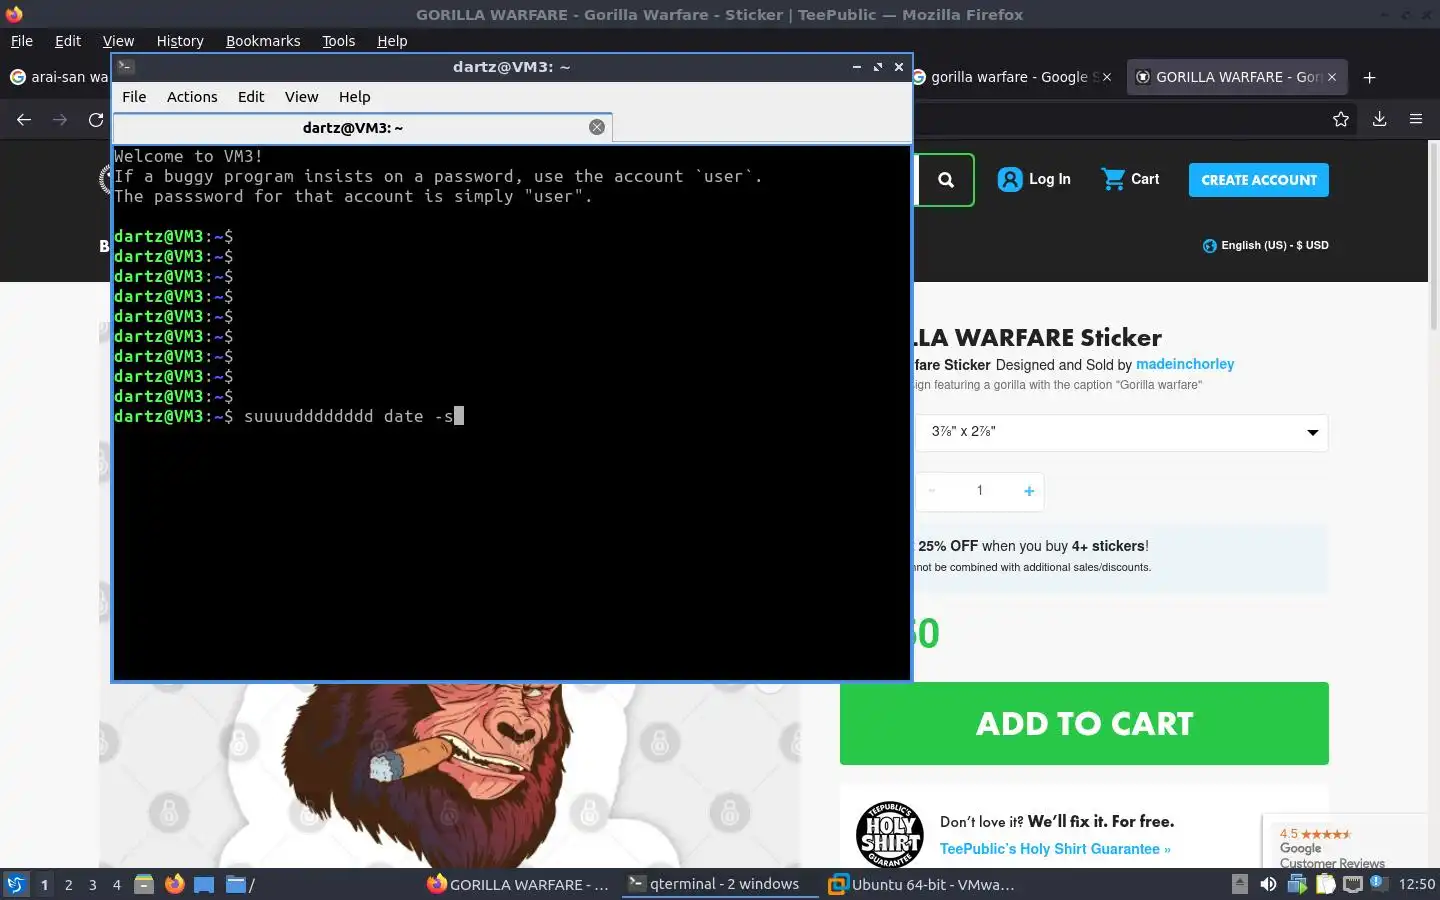Open a new Firefox tab
The image size is (1440, 900).
pyautogui.click(x=1370, y=77)
